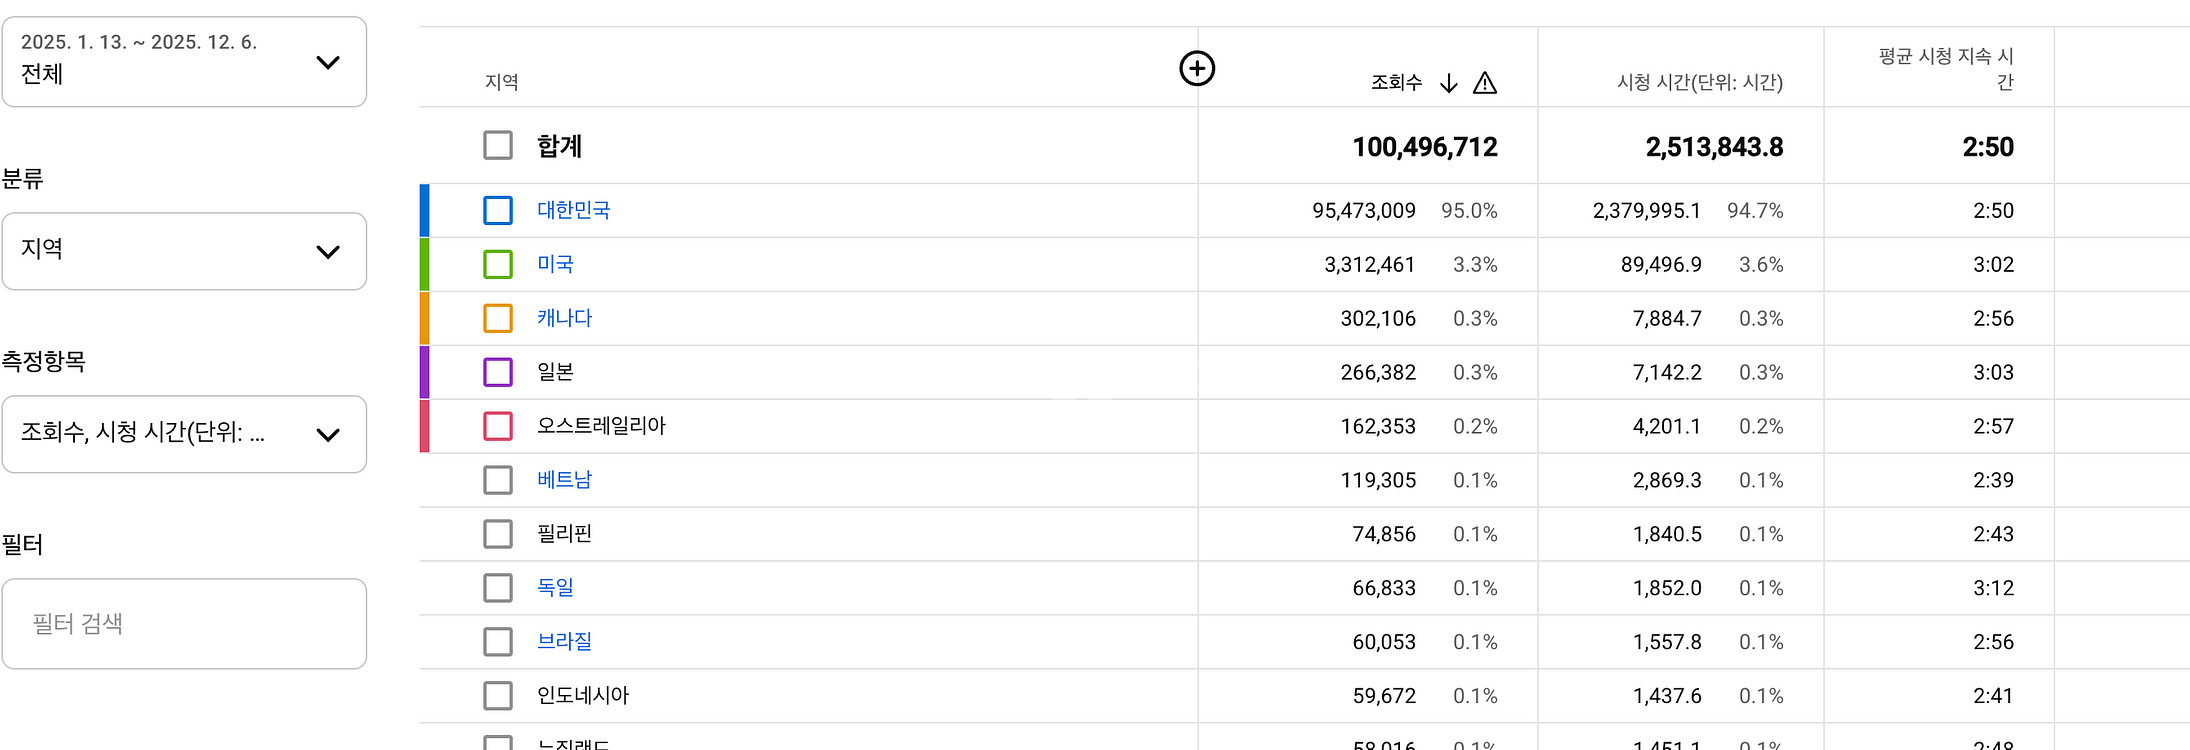Image resolution: width=2190 pixels, height=750 pixels.
Task: Open the 분류 dropdown showing 지역
Action: click(x=184, y=252)
